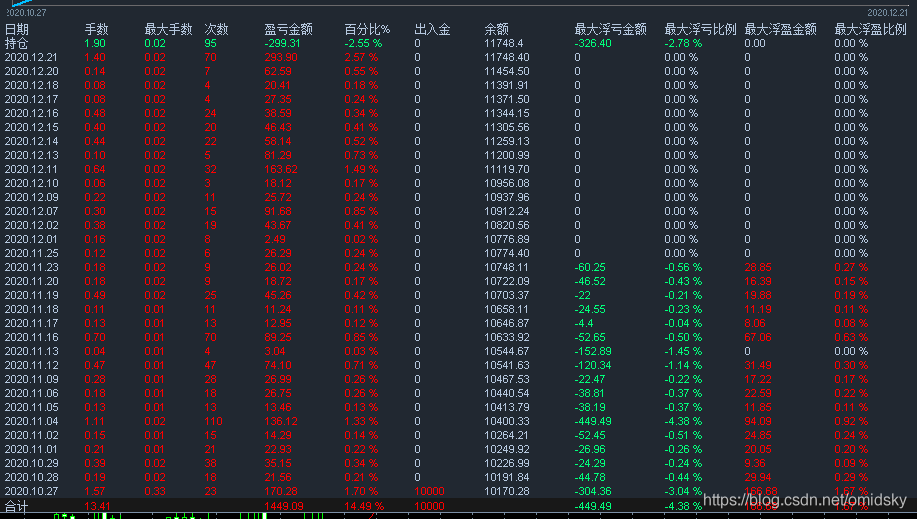The width and height of the screenshot is (917, 519).
Task: Click balance 11454.50 in the 2020.12.20 row
Action: coord(506,71)
